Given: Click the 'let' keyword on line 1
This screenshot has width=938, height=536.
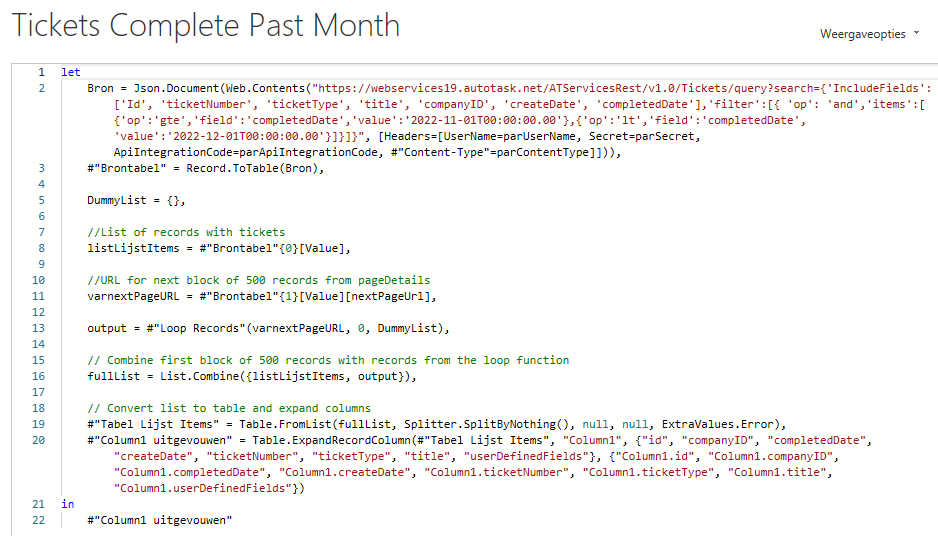Looking at the screenshot, I should tap(71, 72).
